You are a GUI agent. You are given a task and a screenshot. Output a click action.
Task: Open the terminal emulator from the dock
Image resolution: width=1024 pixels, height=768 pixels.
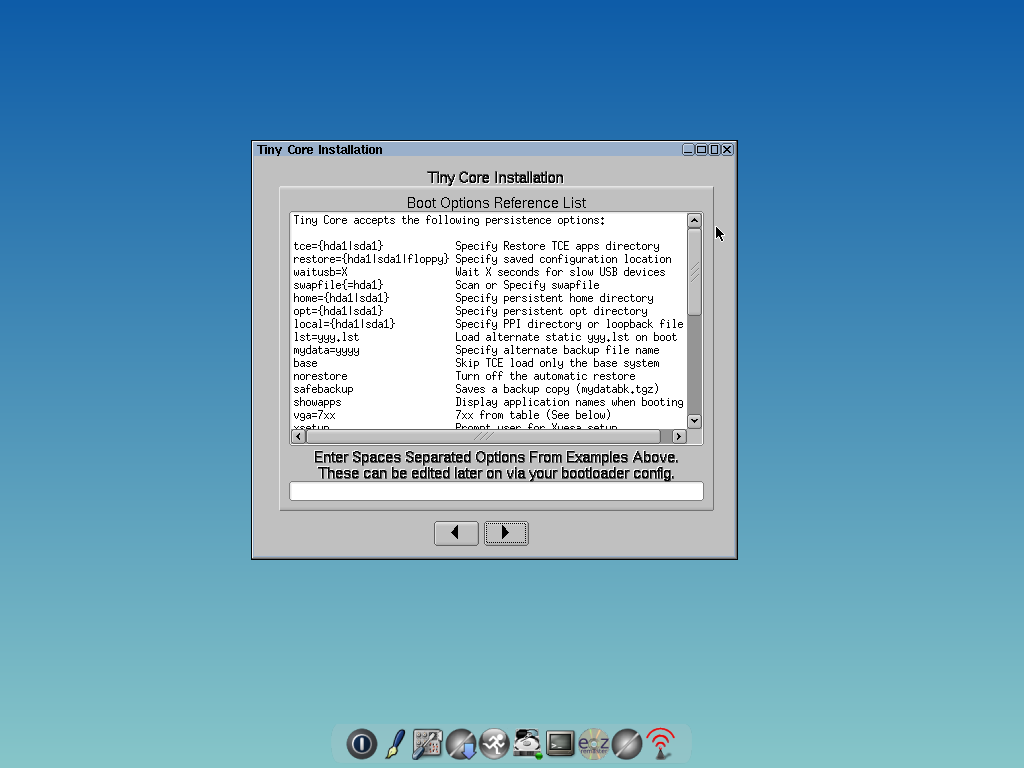pyautogui.click(x=560, y=744)
